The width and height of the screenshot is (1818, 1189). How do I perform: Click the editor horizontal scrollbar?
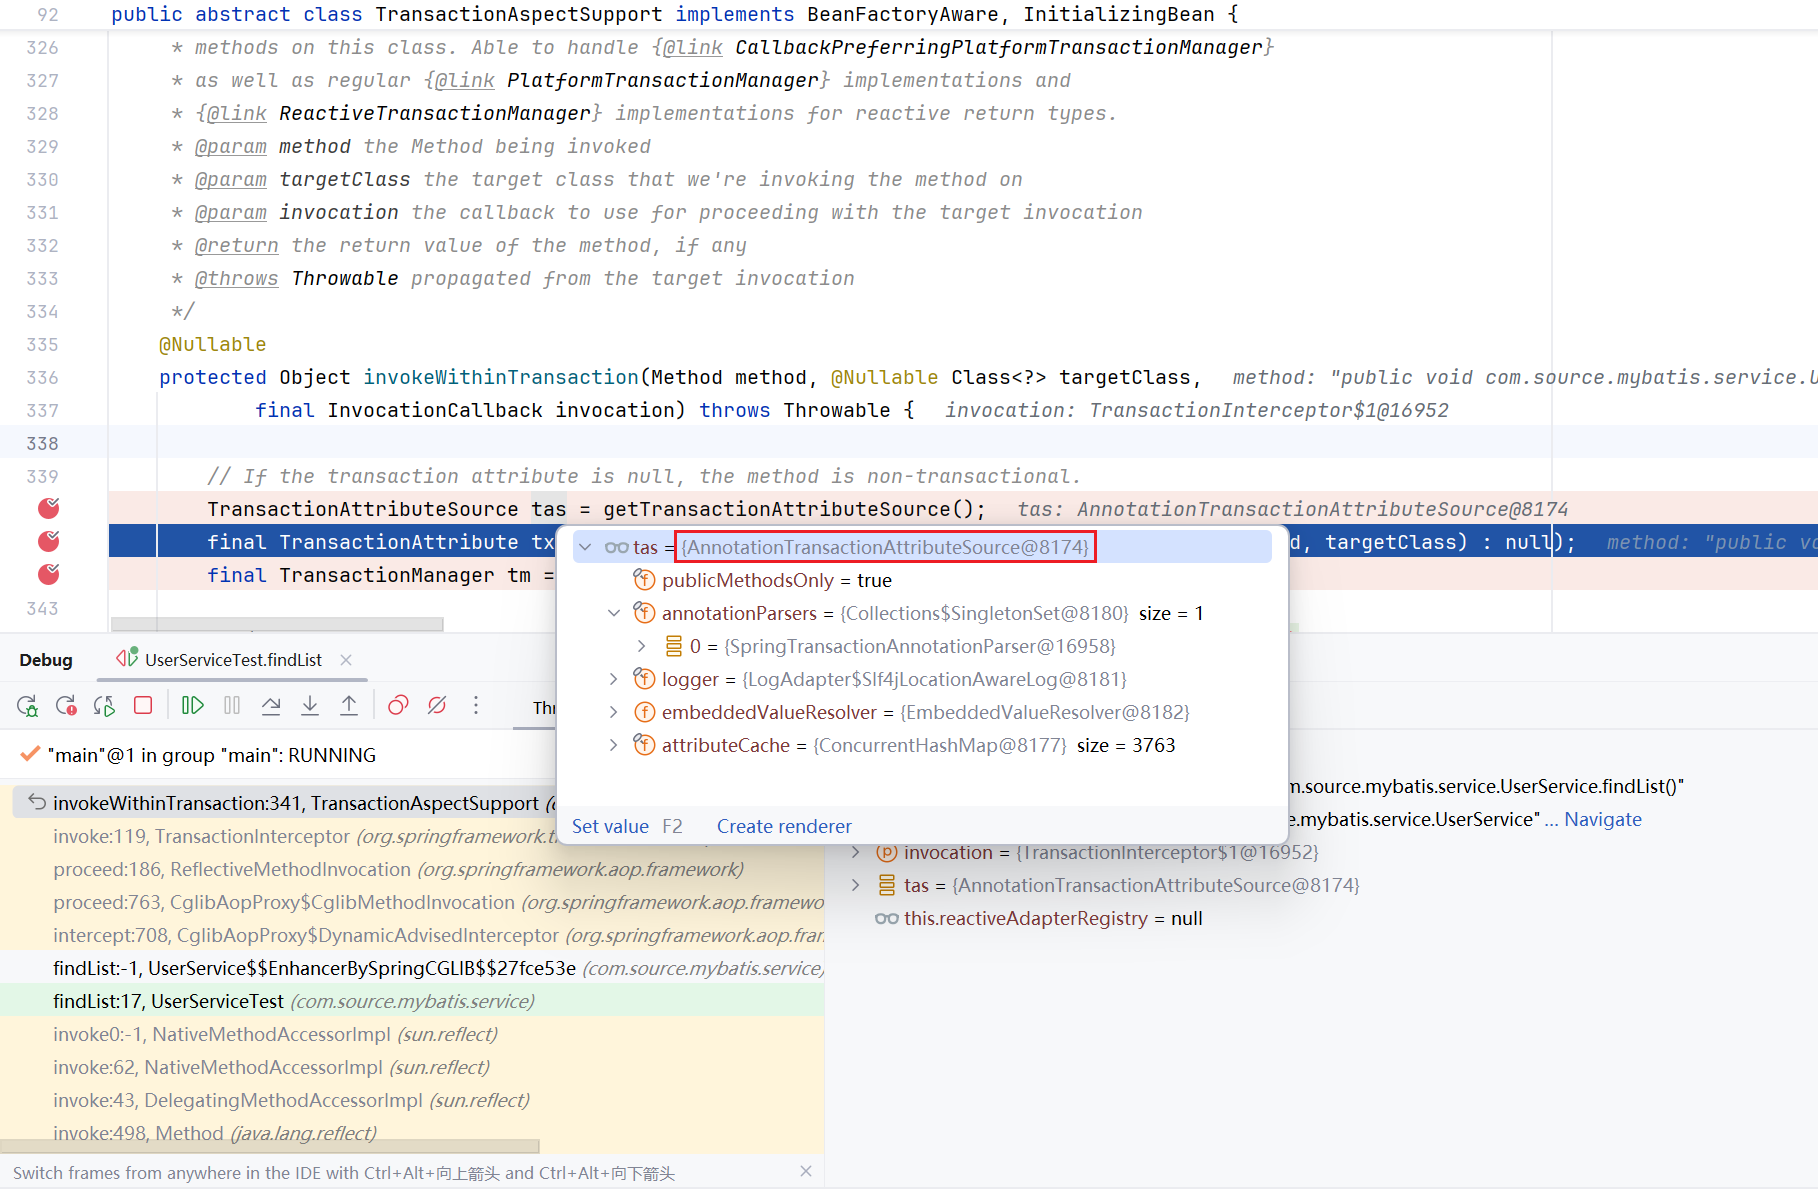click(x=277, y=624)
